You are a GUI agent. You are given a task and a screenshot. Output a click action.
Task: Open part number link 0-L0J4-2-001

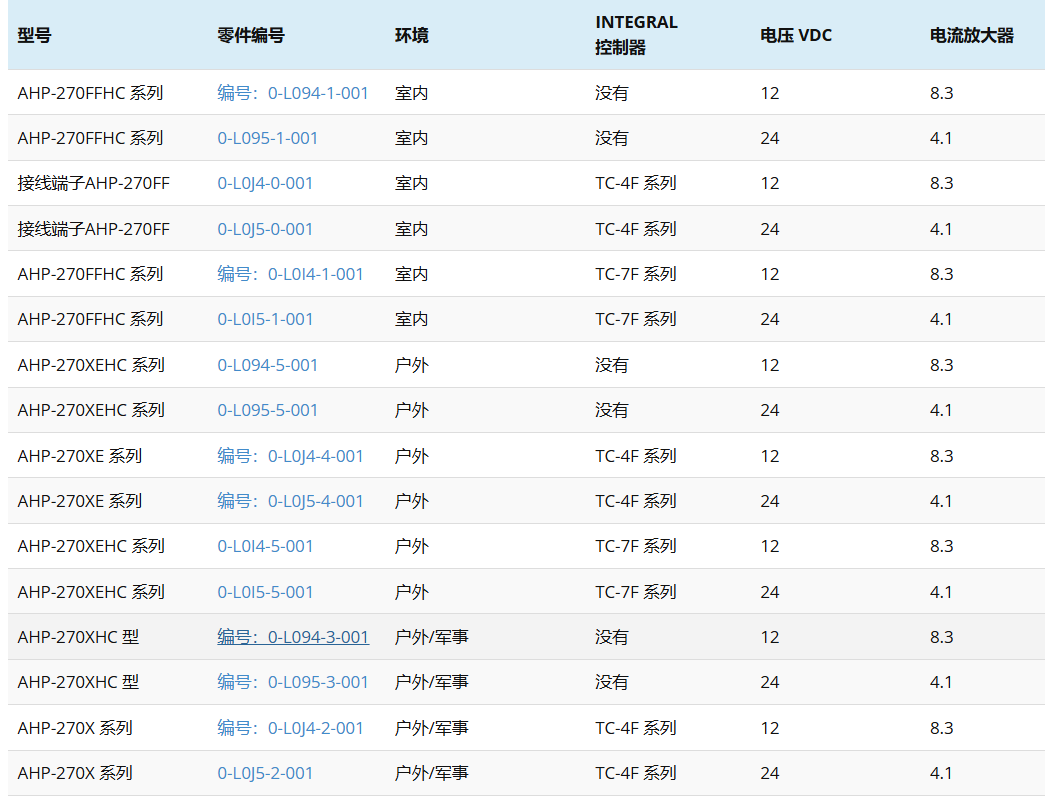[290, 728]
